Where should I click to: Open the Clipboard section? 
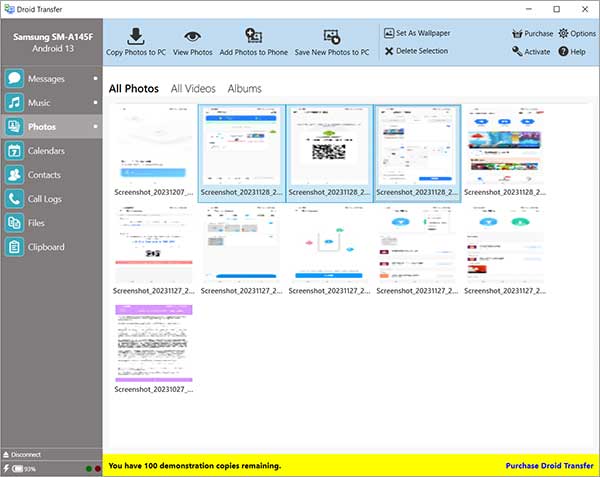point(46,247)
